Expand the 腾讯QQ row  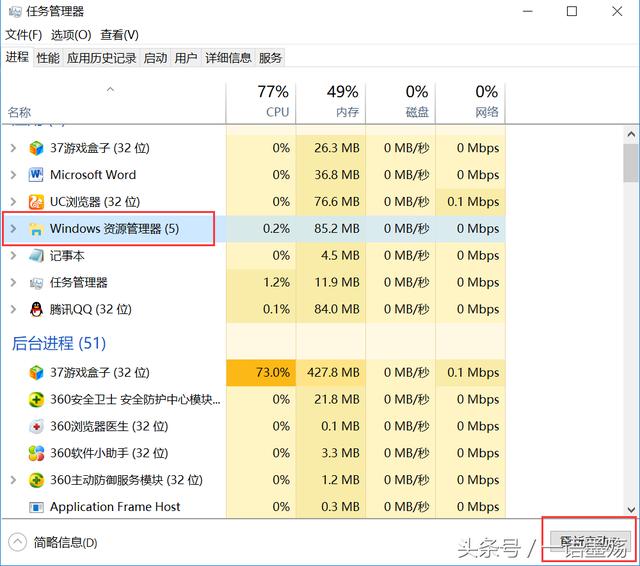pos(13,309)
